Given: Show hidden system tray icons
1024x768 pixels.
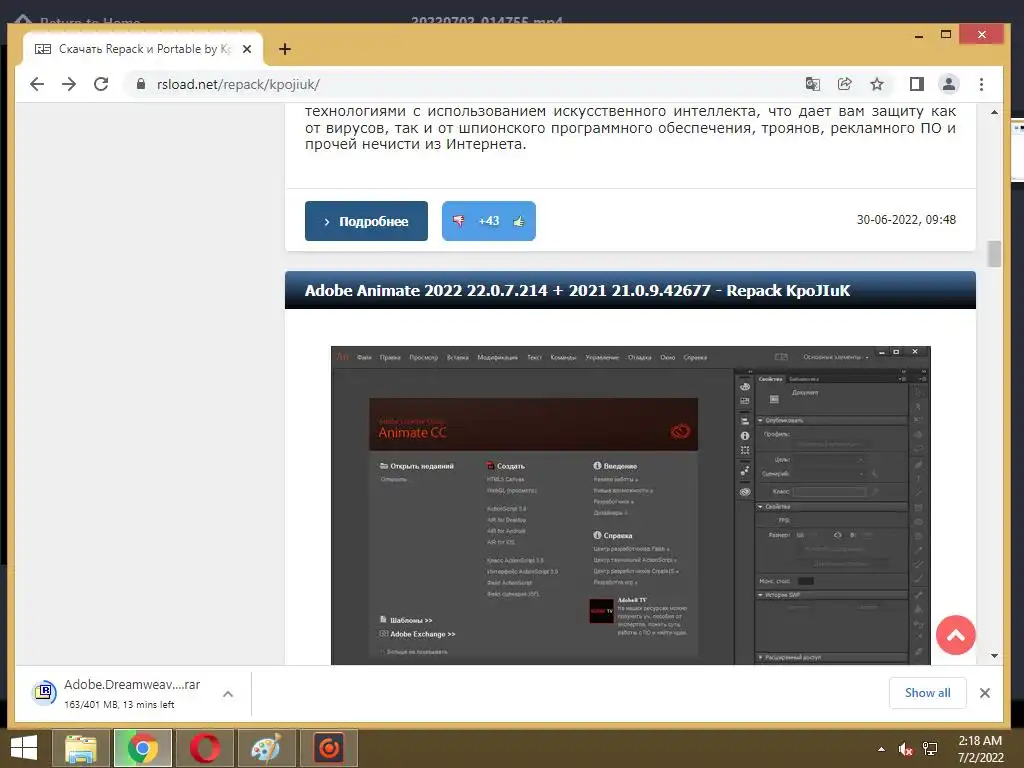Looking at the screenshot, I should [x=882, y=749].
